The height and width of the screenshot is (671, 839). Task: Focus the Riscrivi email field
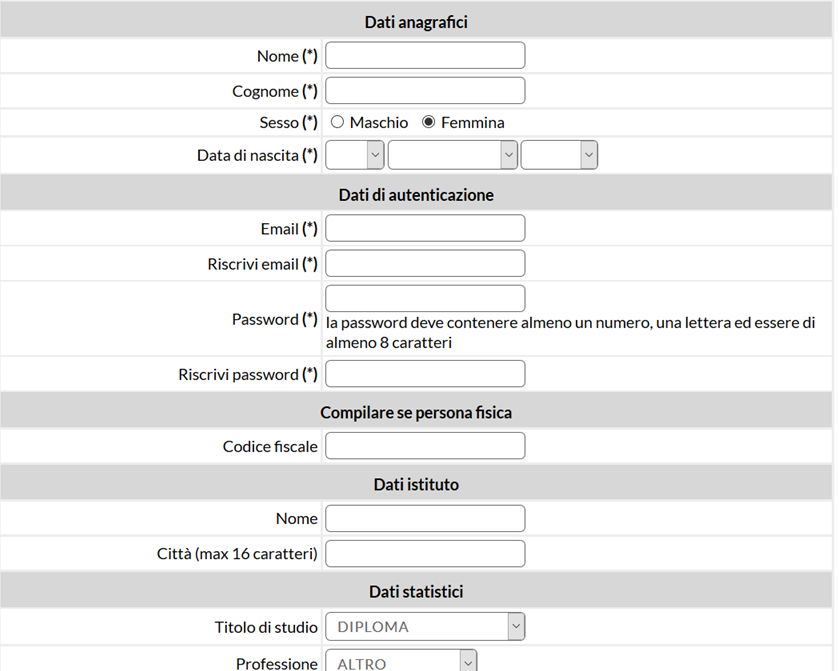click(x=425, y=263)
